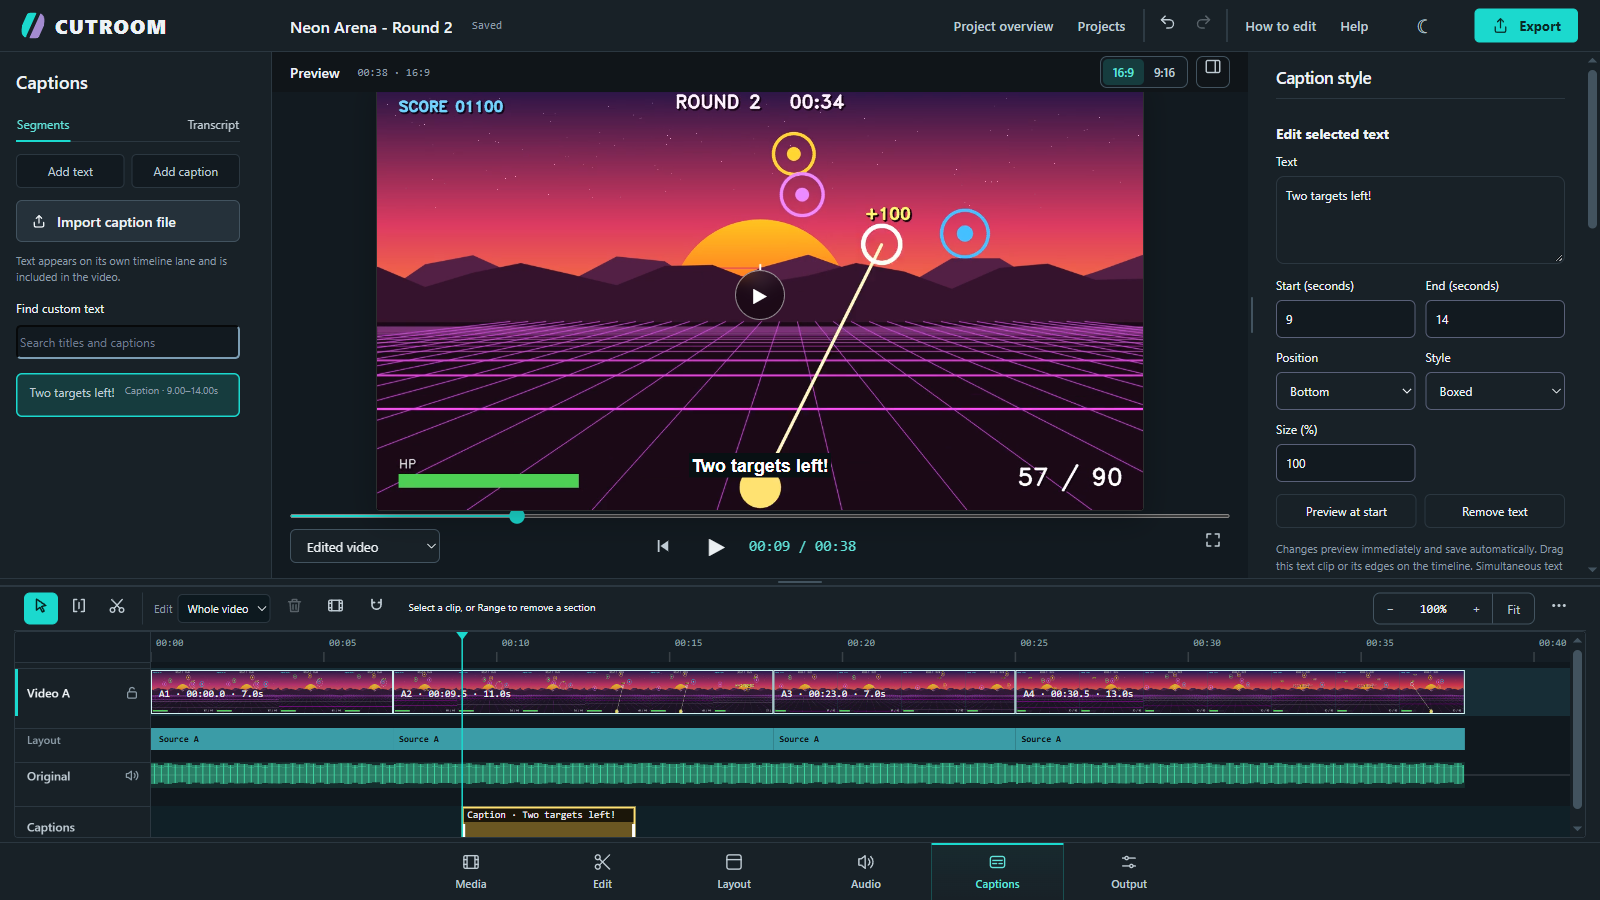Click the Fit timeline button
The height and width of the screenshot is (900, 1600).
coord(1514,609)
